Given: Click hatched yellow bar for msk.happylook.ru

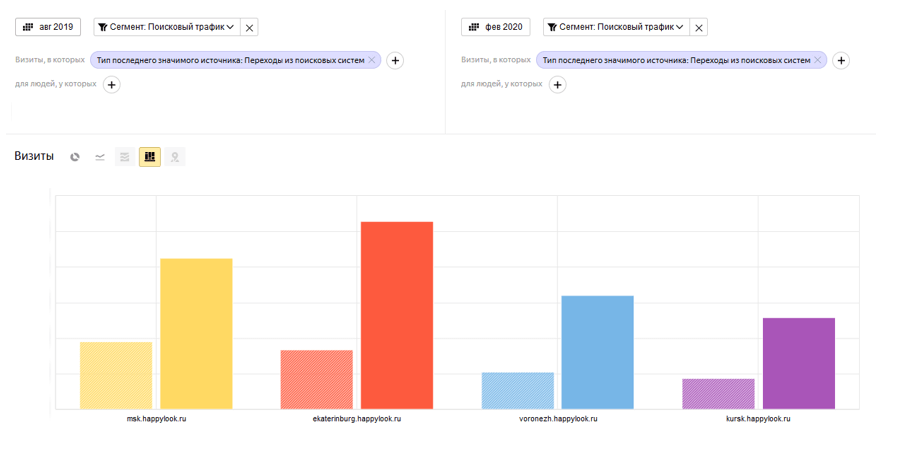Looking at the screenshot, I should click(x=116, y=375).
